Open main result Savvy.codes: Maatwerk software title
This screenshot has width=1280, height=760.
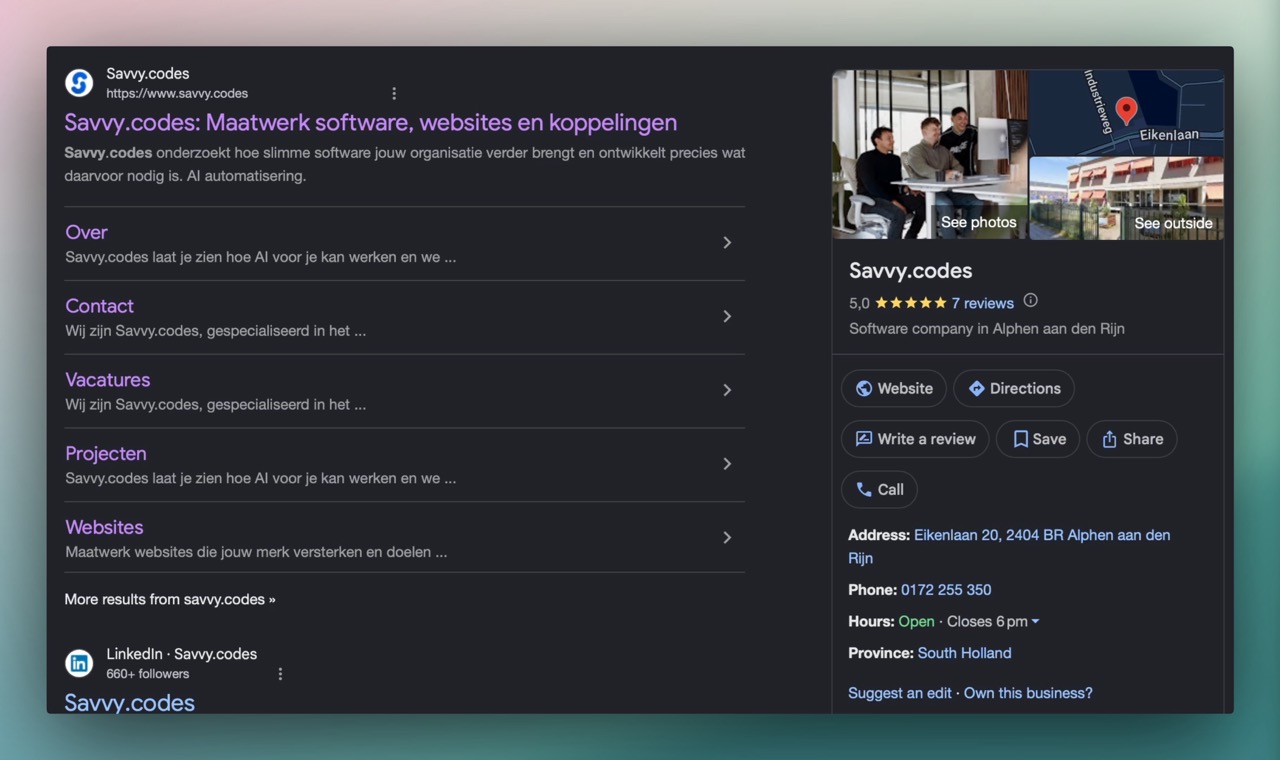(x=371, y=123)
